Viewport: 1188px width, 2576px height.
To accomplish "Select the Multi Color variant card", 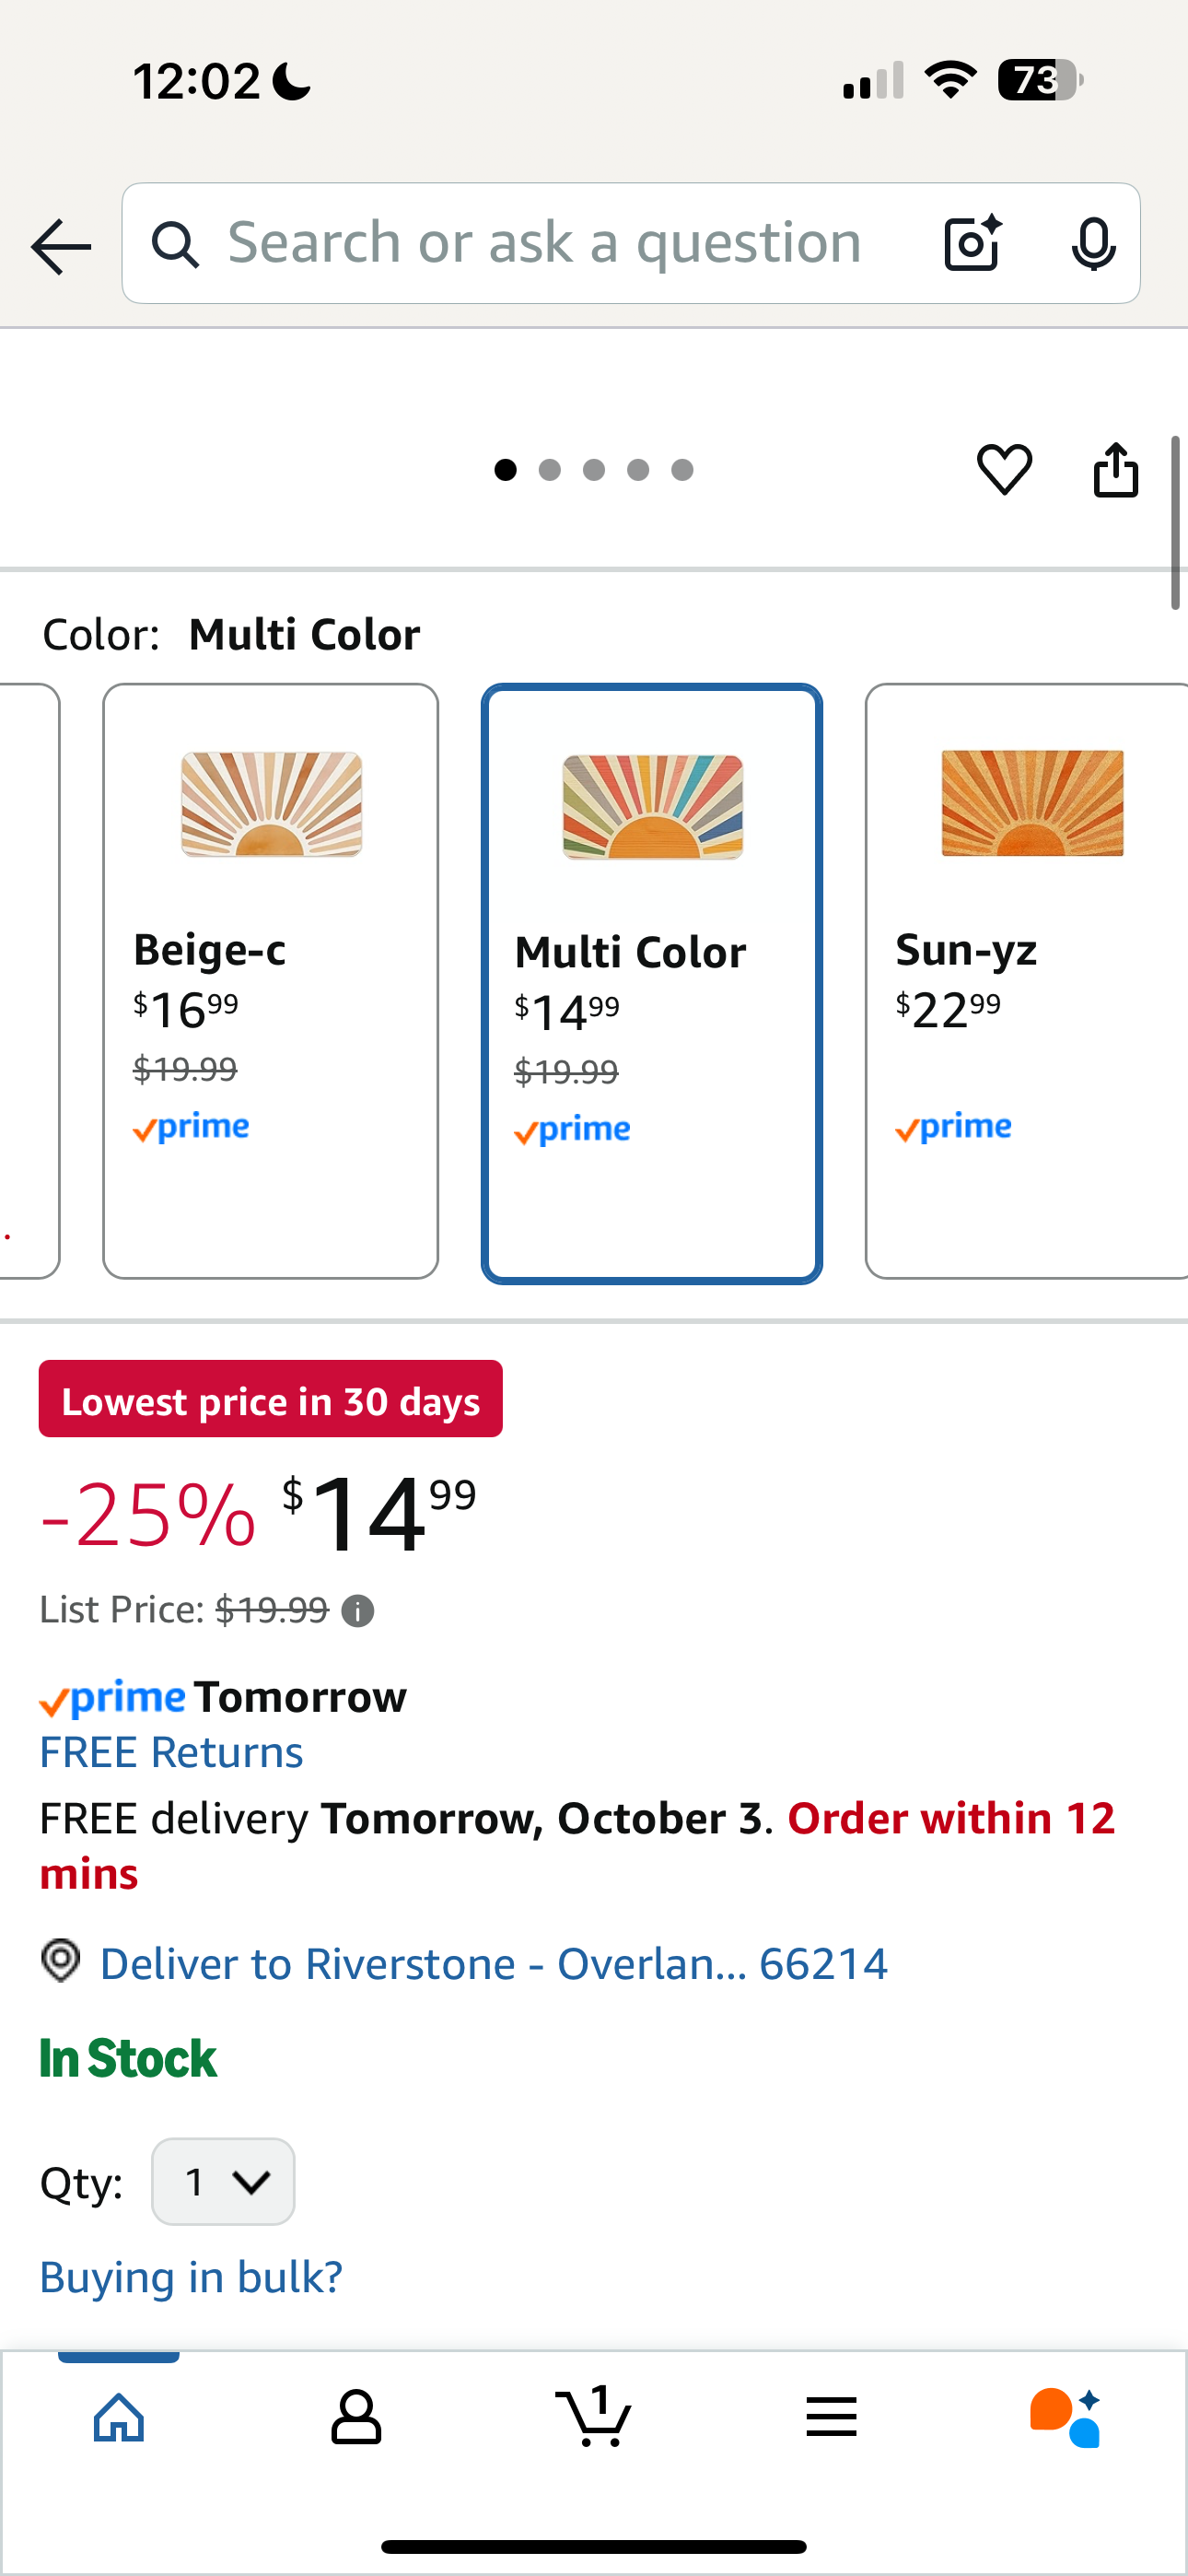I will [651, 983].
